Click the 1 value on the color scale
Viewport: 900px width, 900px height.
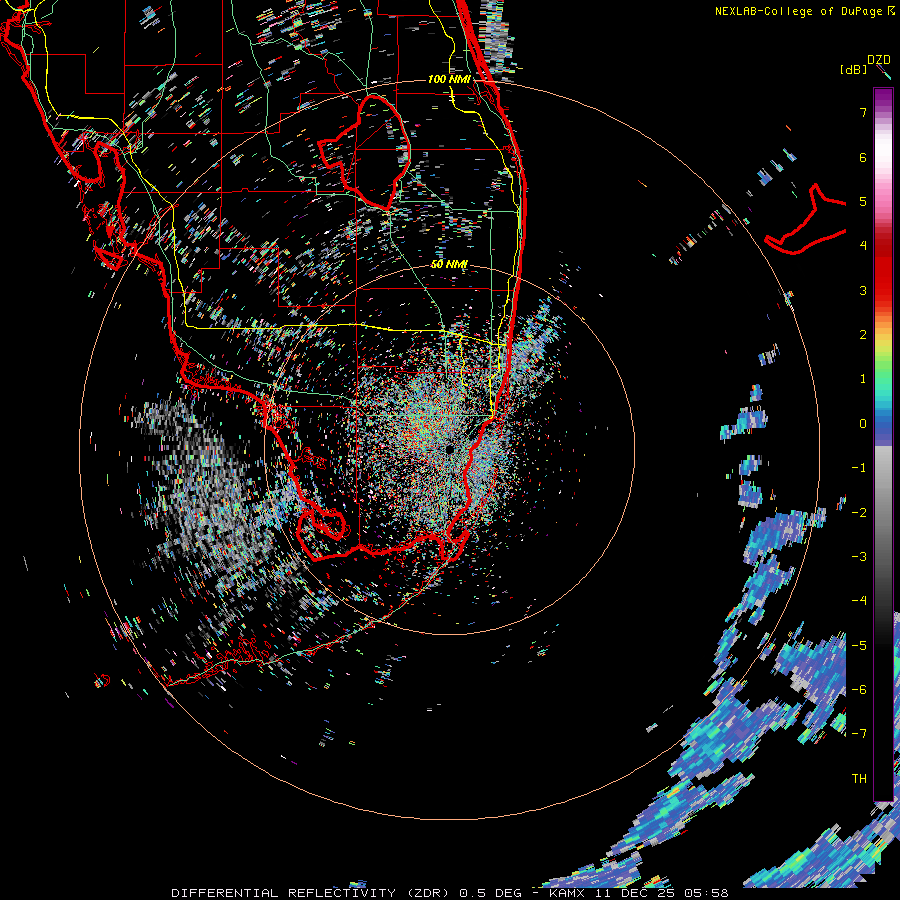click(863, 379)
